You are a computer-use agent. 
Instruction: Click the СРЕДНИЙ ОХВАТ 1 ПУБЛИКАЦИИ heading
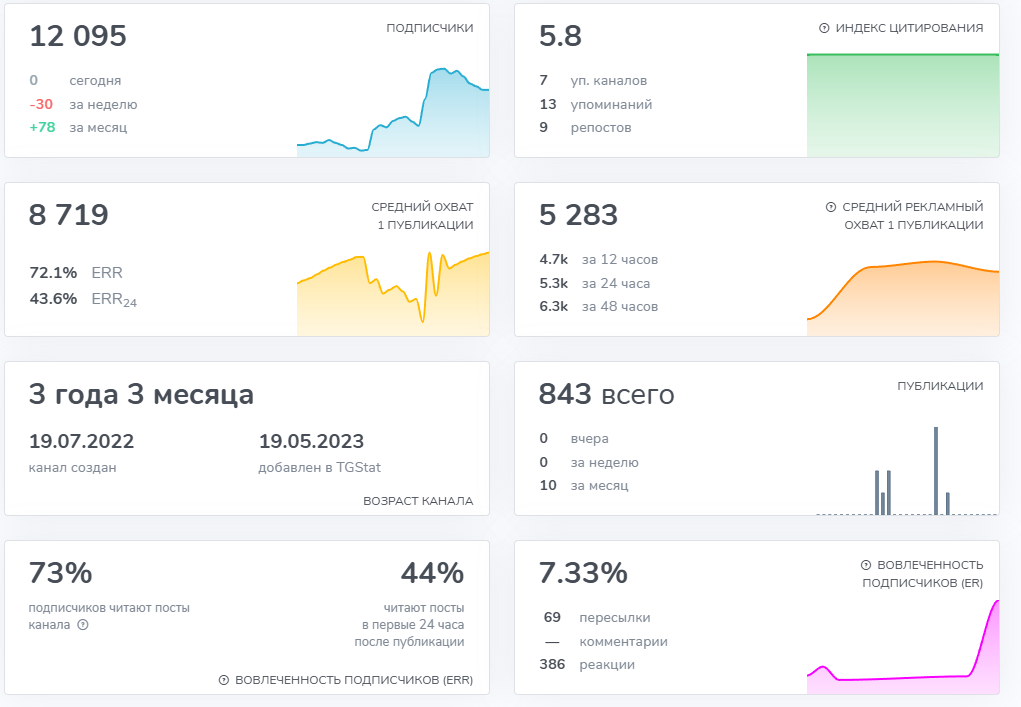pos(422,216)
